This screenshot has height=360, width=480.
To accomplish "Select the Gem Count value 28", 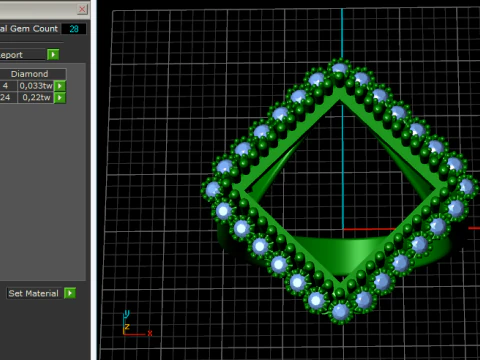I will click(74, 29).
